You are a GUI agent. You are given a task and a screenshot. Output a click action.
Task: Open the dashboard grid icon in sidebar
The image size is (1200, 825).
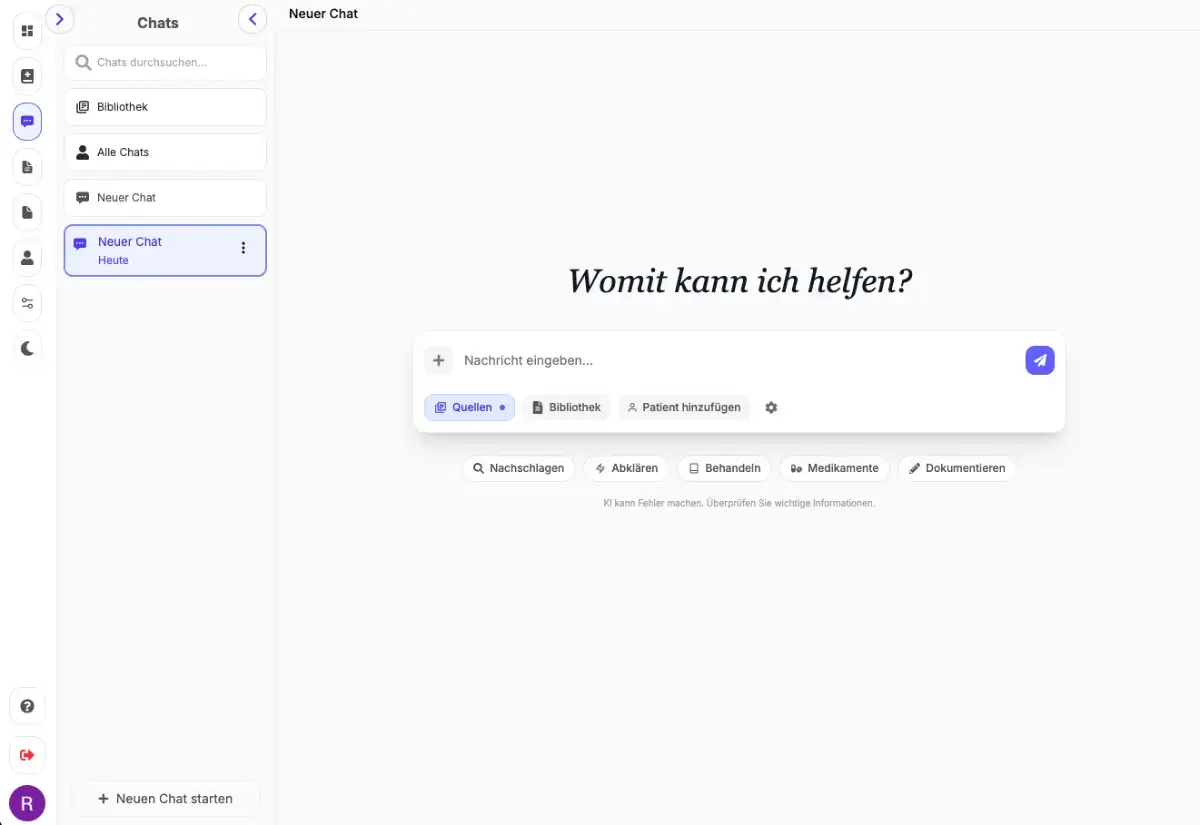[27, 31]
